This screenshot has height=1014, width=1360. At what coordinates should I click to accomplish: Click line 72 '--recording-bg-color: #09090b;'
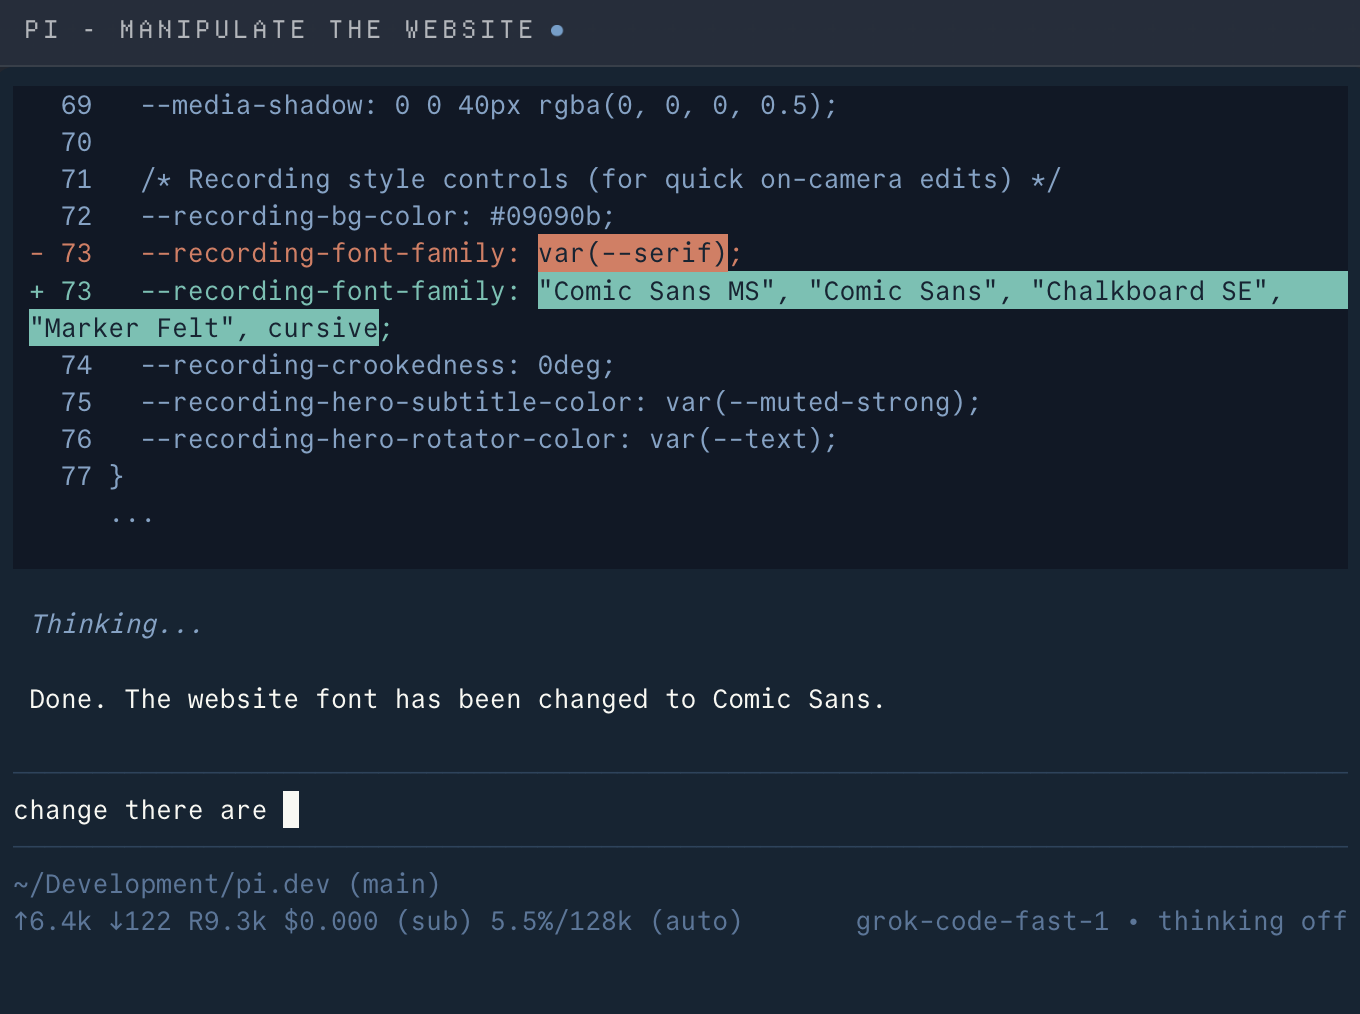pos(377,217)
